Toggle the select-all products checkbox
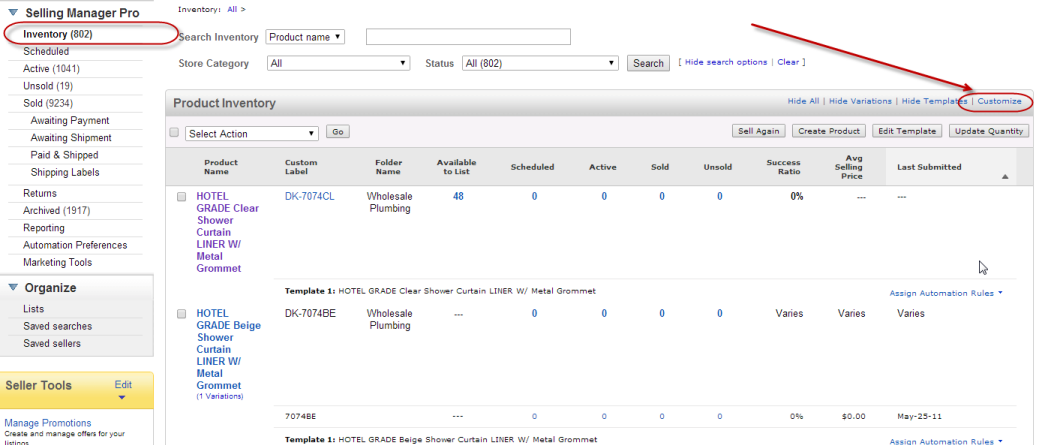 point(174,132)
